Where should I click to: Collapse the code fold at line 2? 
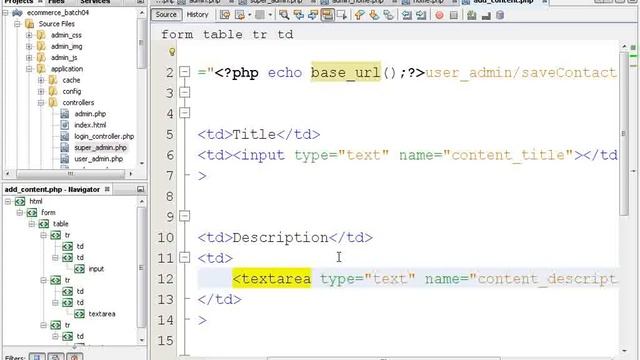pos(184,72)
